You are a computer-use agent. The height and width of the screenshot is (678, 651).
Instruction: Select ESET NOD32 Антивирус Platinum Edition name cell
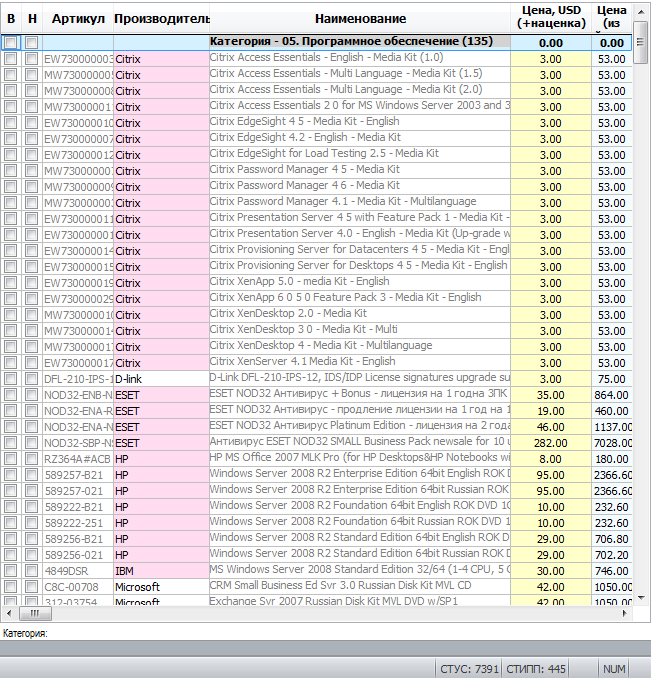(360, 425)
